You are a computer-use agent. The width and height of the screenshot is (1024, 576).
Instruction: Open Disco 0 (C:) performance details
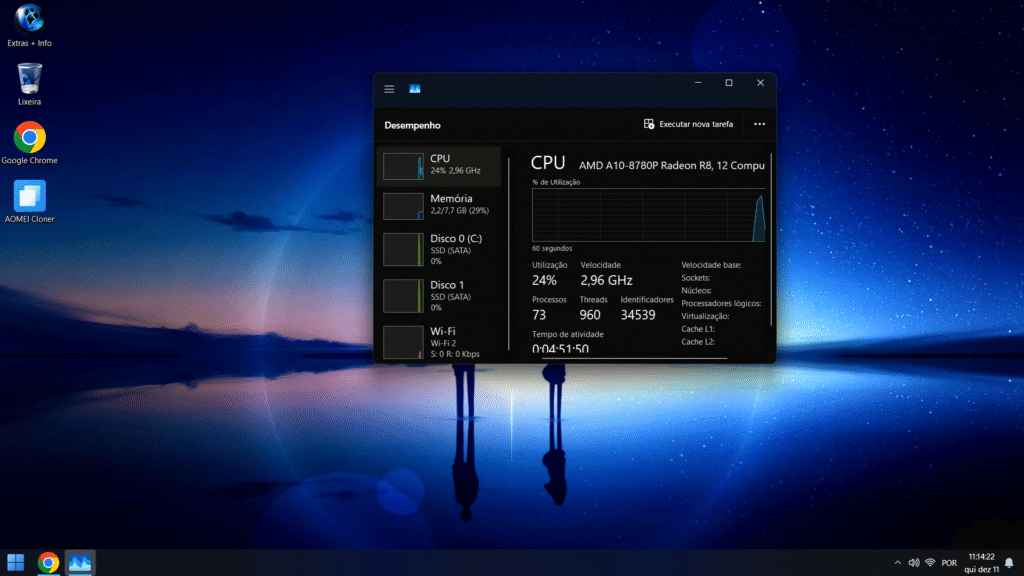(x=439, y=249)
